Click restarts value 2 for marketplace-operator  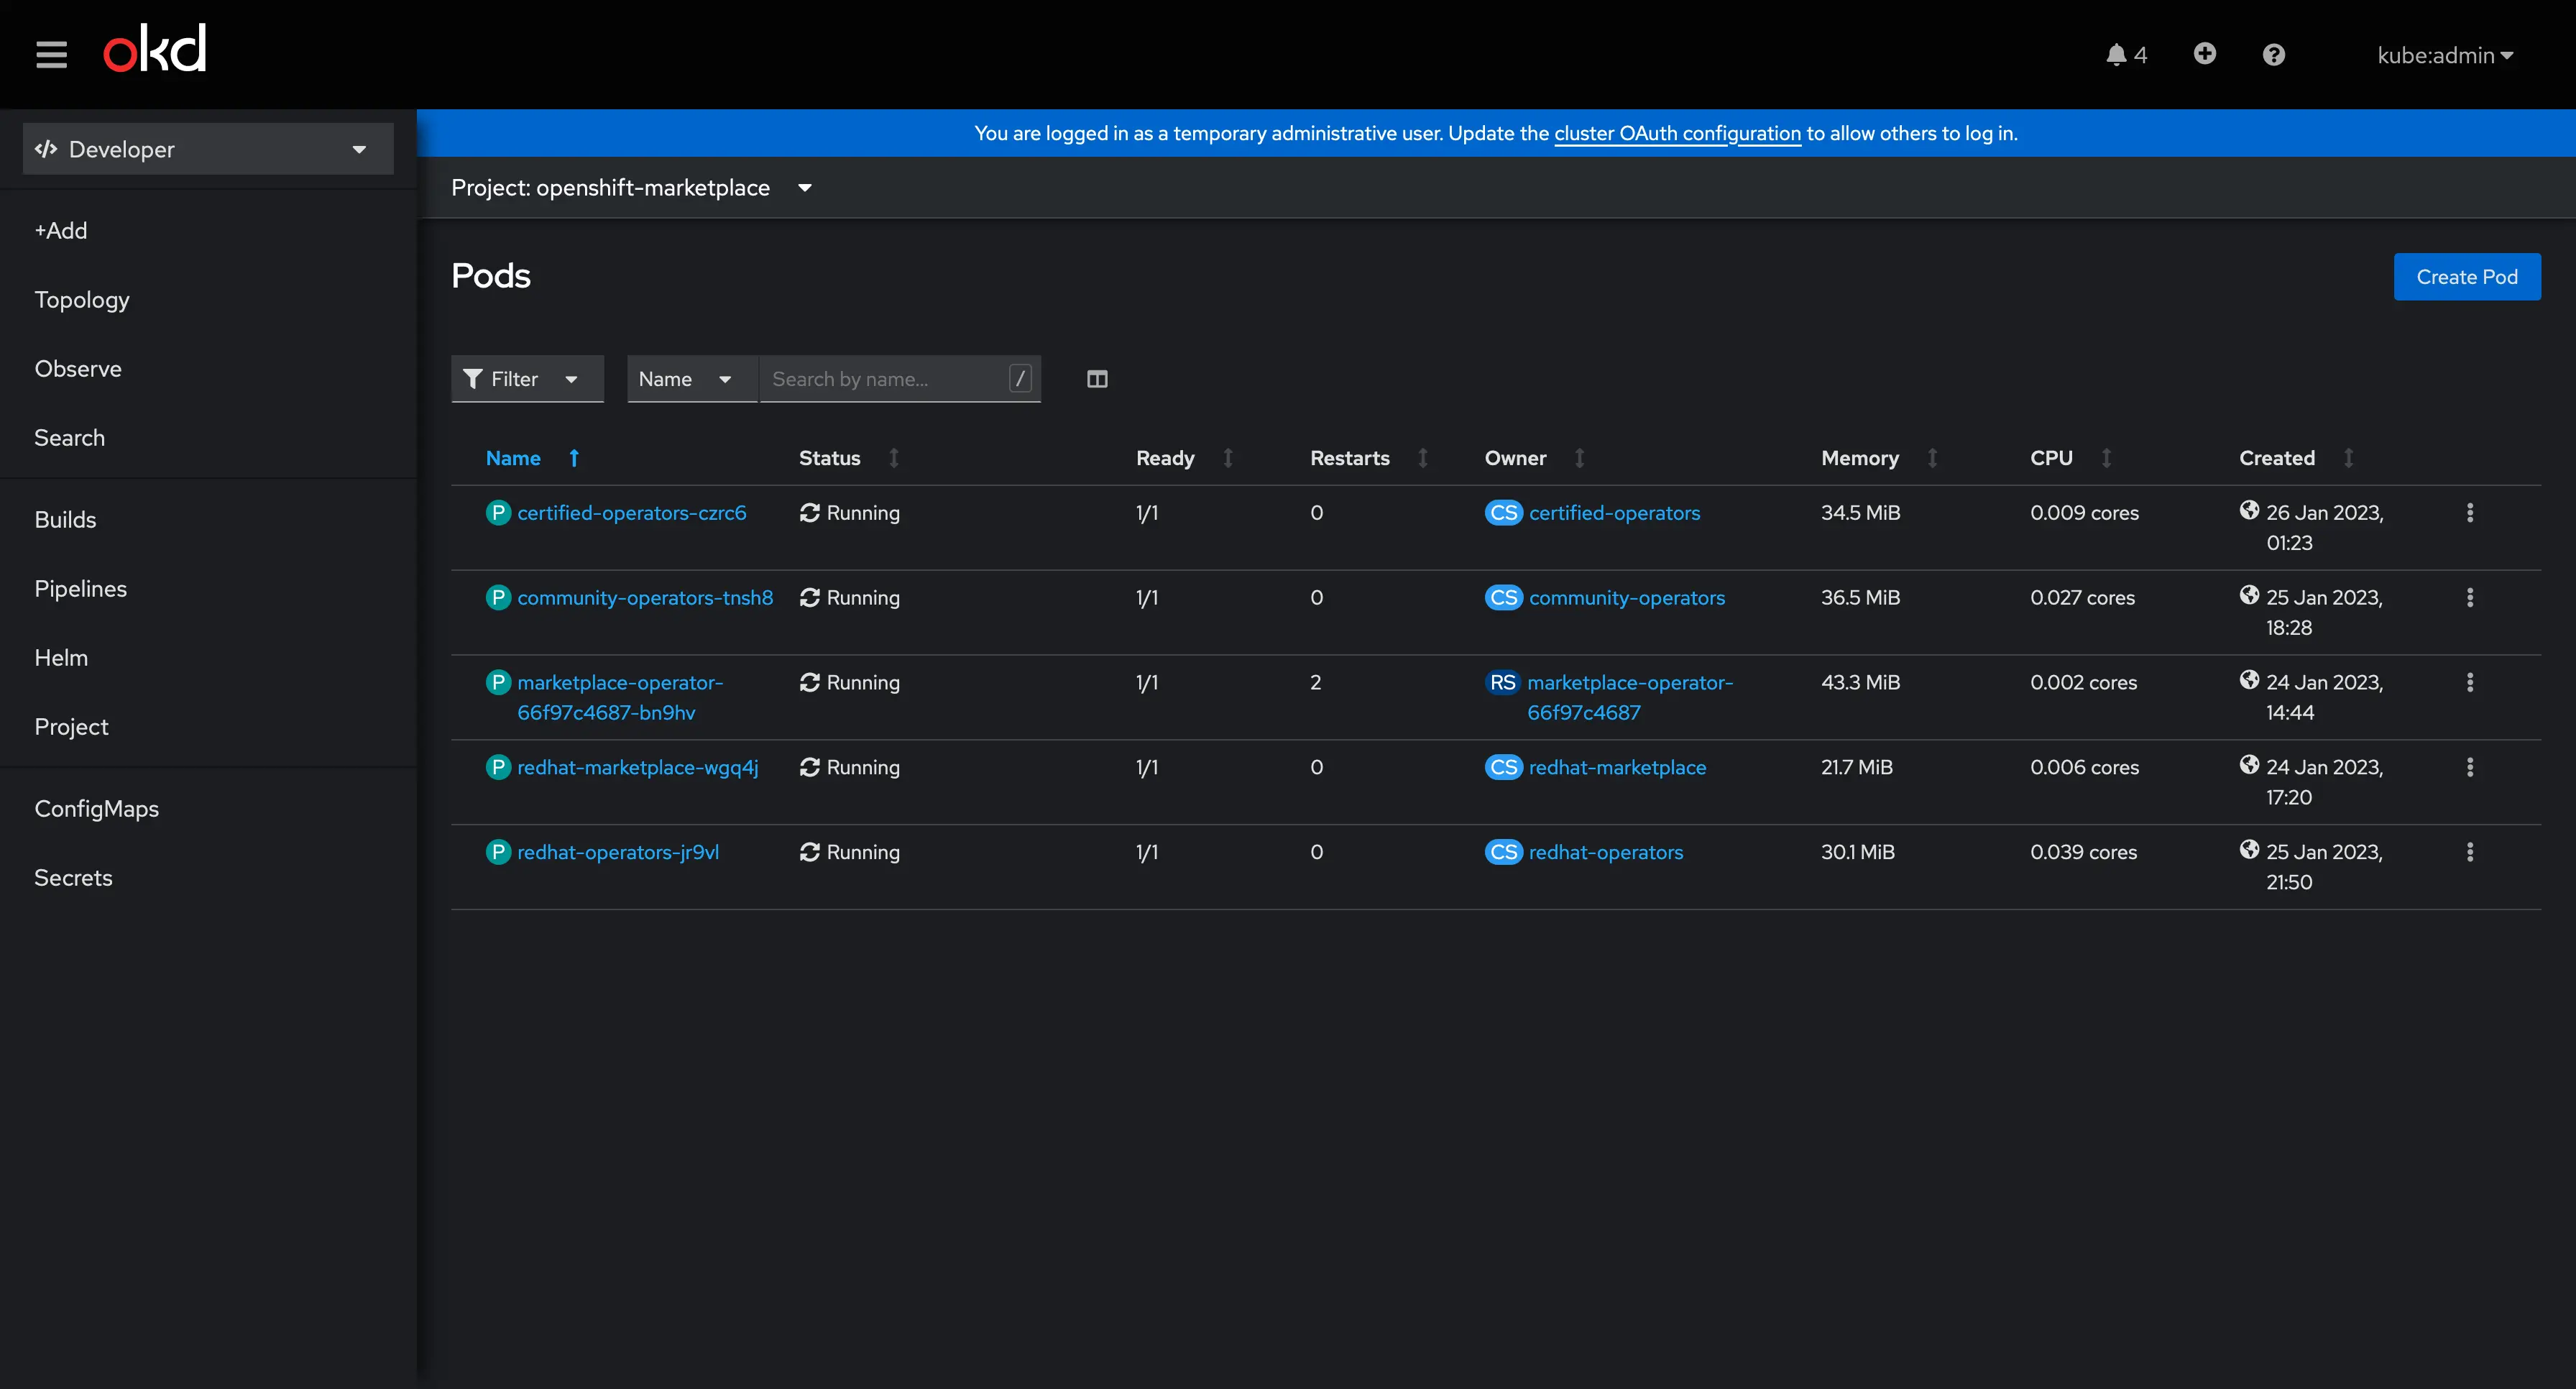1315,682
